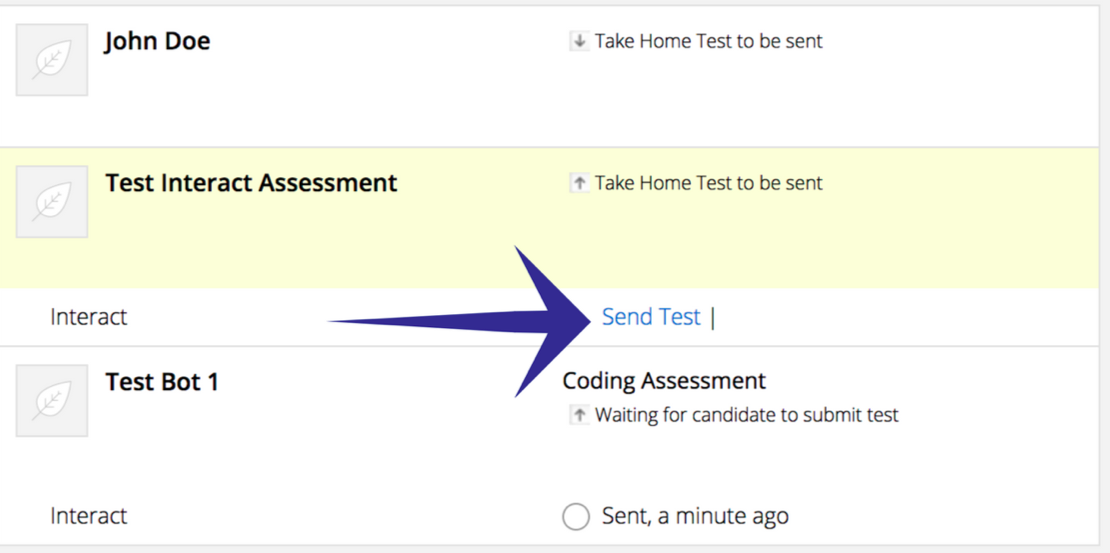This screenshot has height=553, width=1110.
Task: Click Interact label under Test Interact Assessment
Action: point(88,317)
